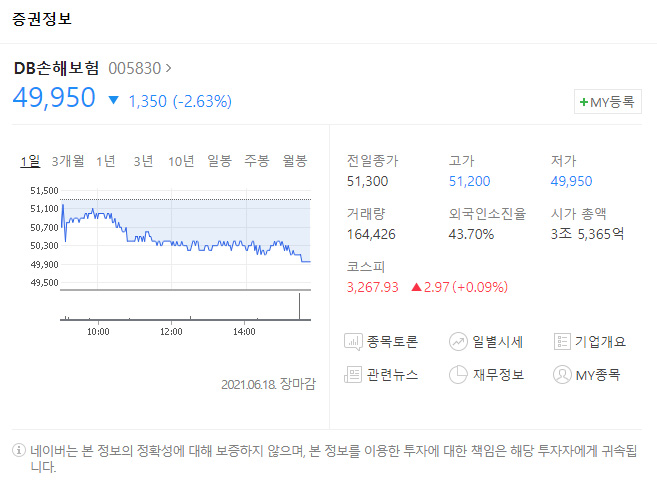Show the 주봉 weekly chart

[x=257, y=161]
